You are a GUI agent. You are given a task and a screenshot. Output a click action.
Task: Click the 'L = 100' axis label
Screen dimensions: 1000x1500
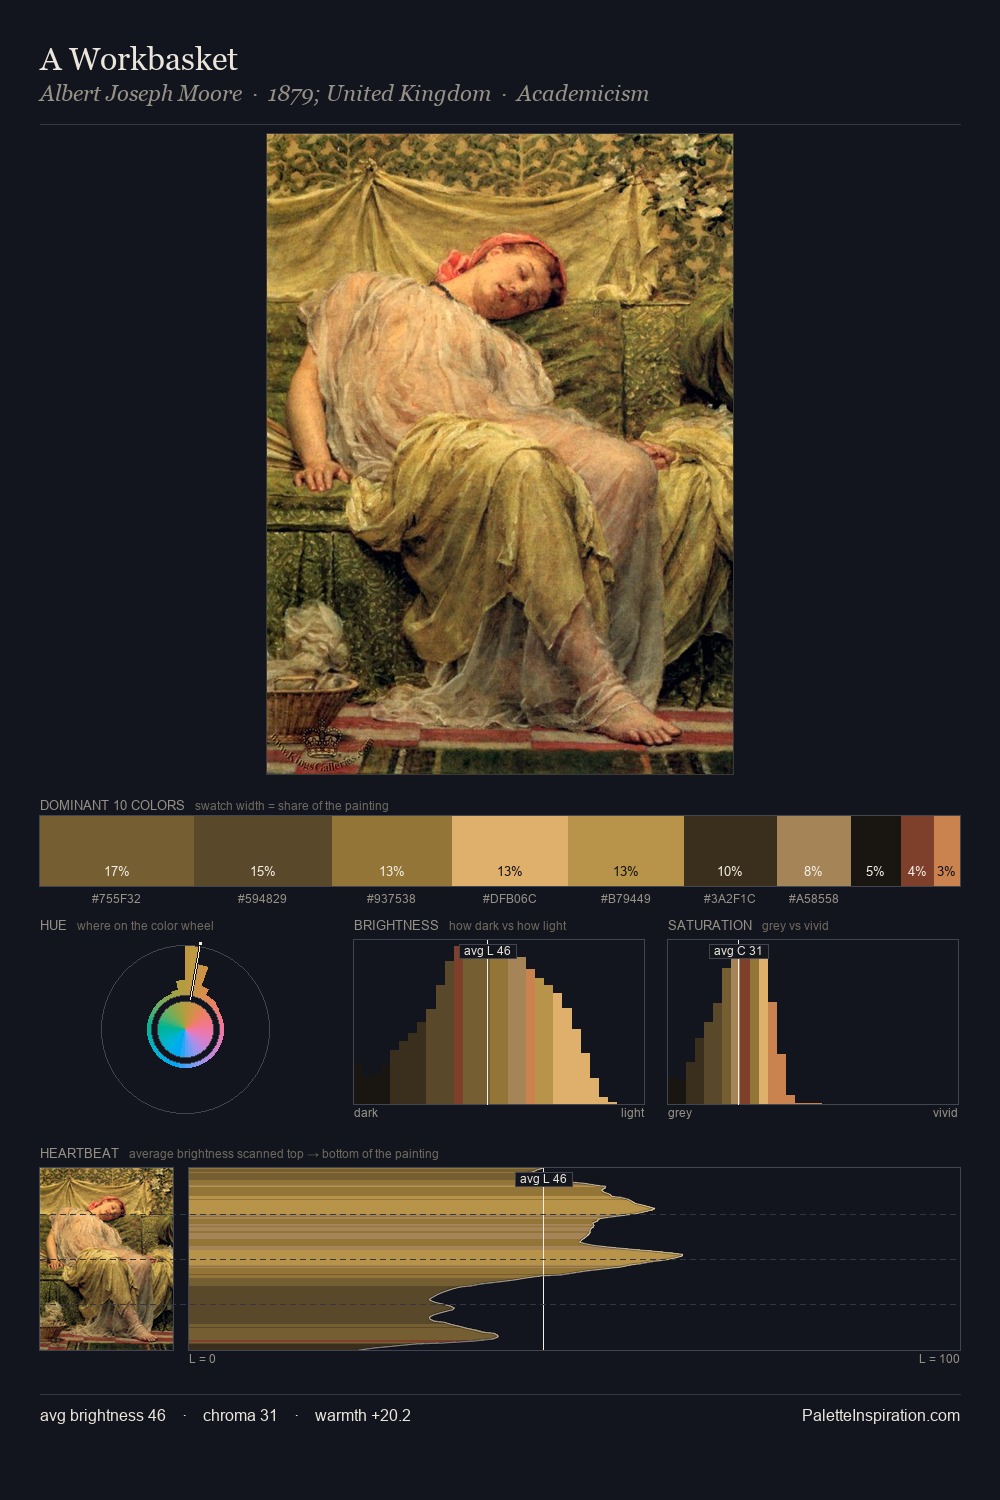[939, 1358]
